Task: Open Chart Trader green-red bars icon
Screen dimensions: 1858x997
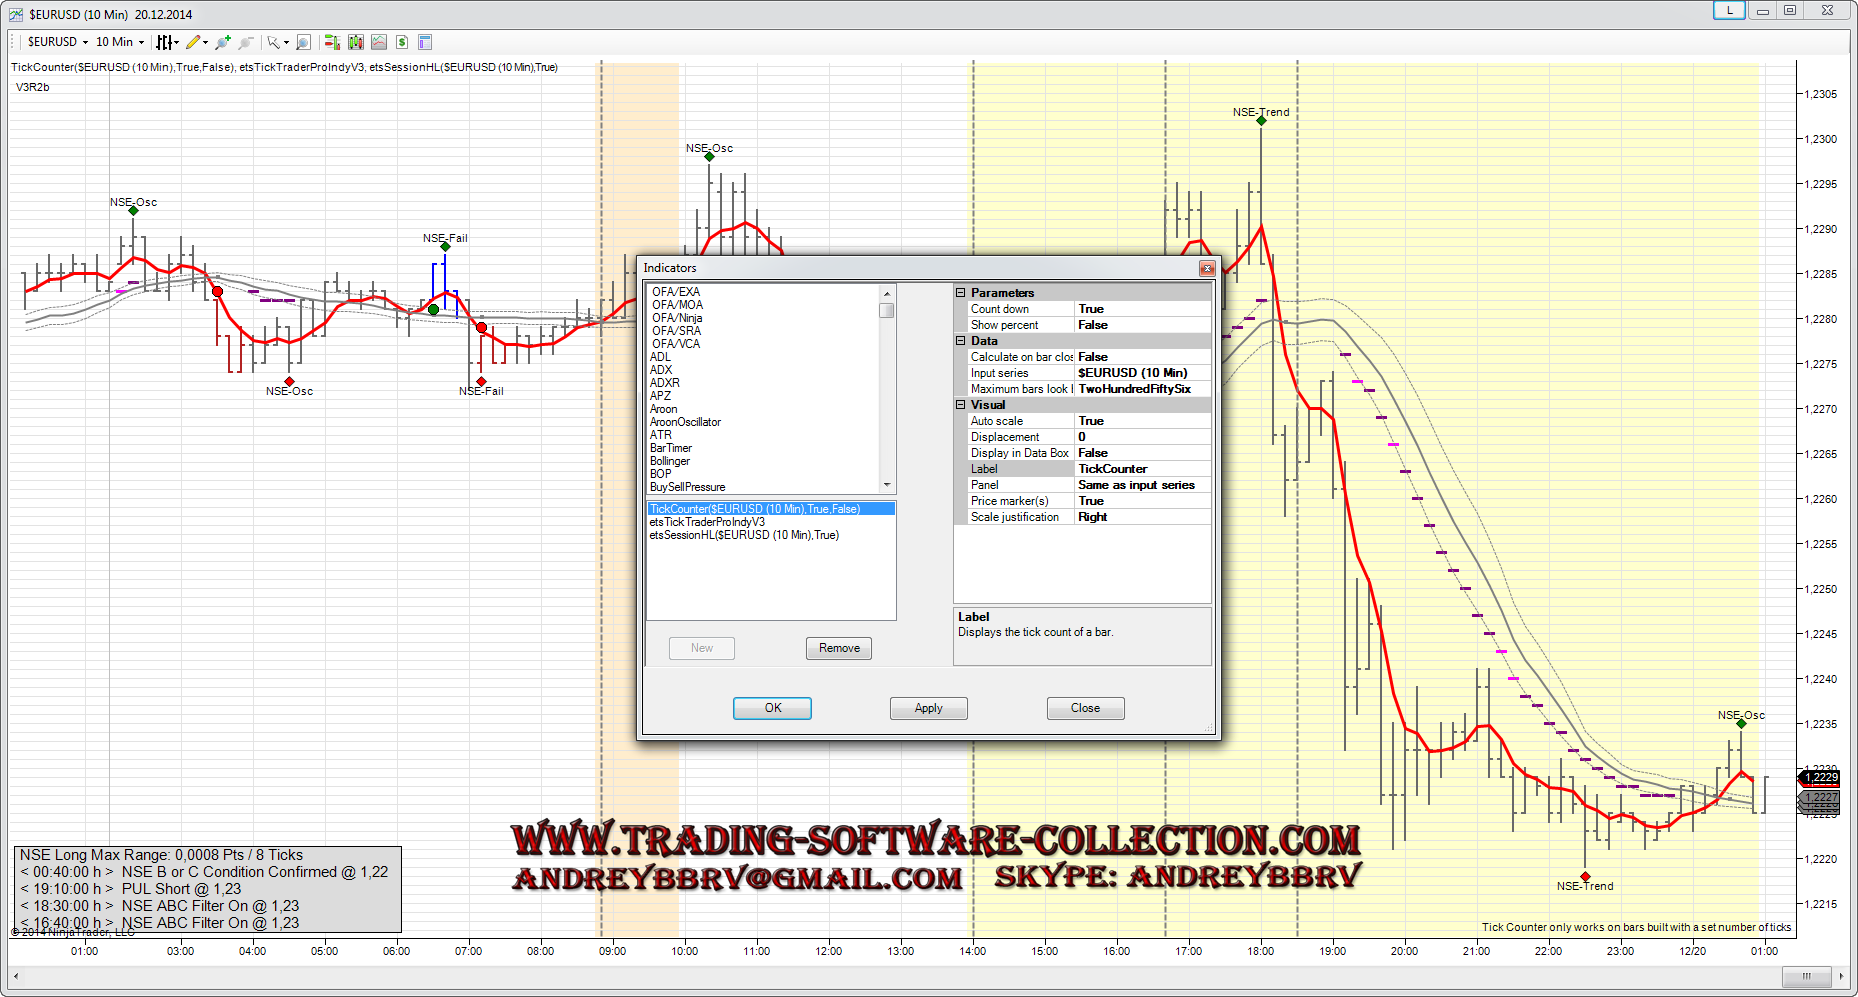Action: [332, 42]
